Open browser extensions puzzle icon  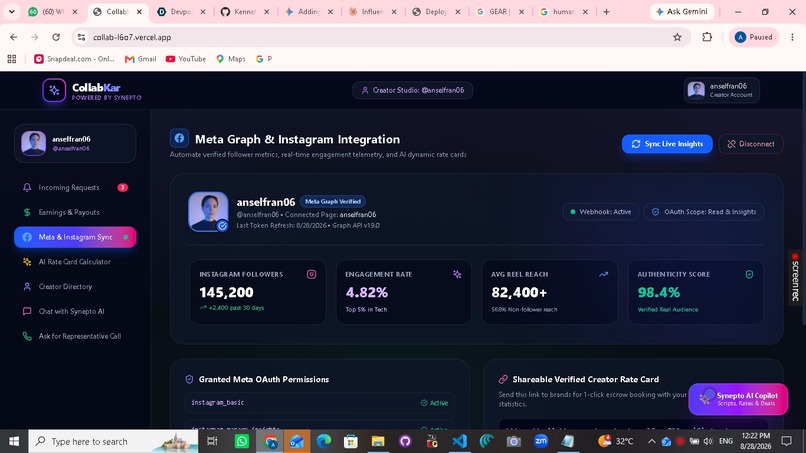707,37
